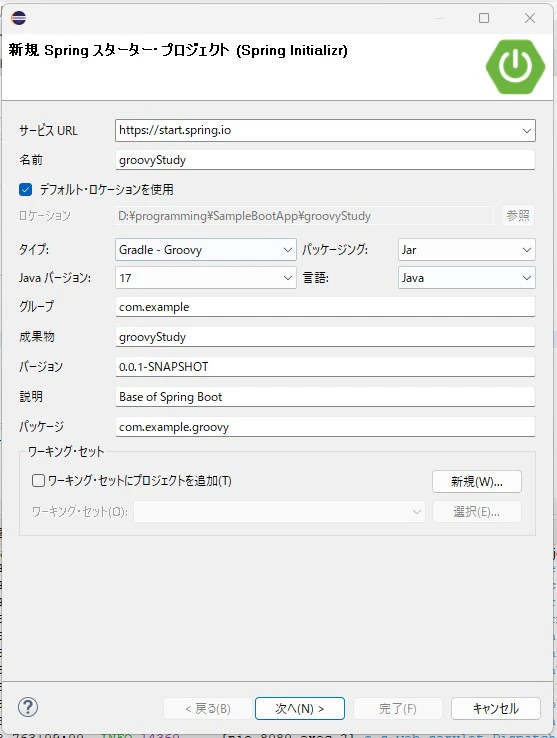557x738 pixels.
Task: Open the help question mark icon
Action: tap(28, 707)
